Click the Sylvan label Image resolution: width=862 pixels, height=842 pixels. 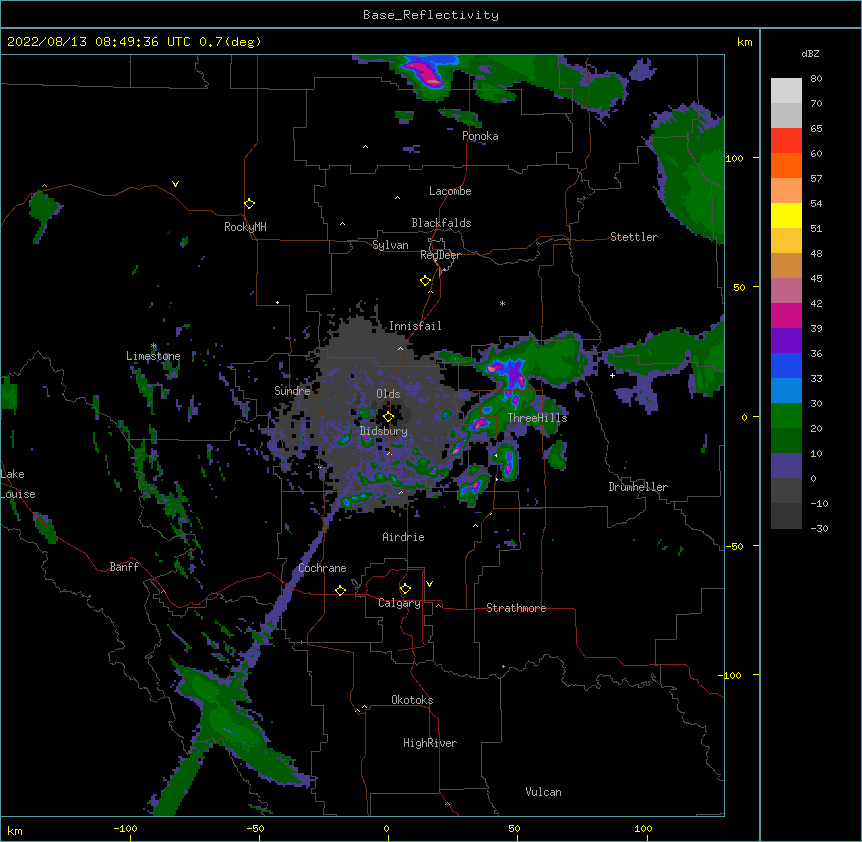390,245
